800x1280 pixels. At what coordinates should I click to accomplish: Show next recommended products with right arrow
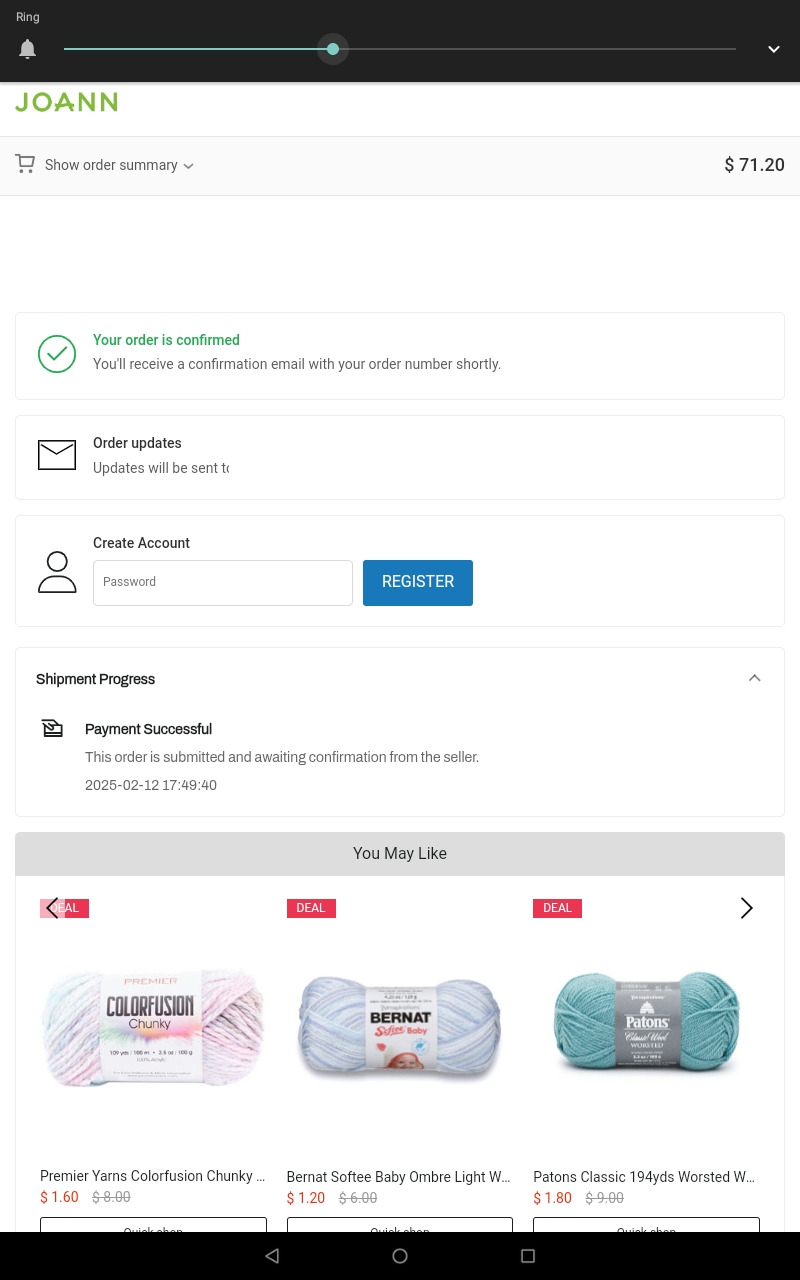point(746,908)
